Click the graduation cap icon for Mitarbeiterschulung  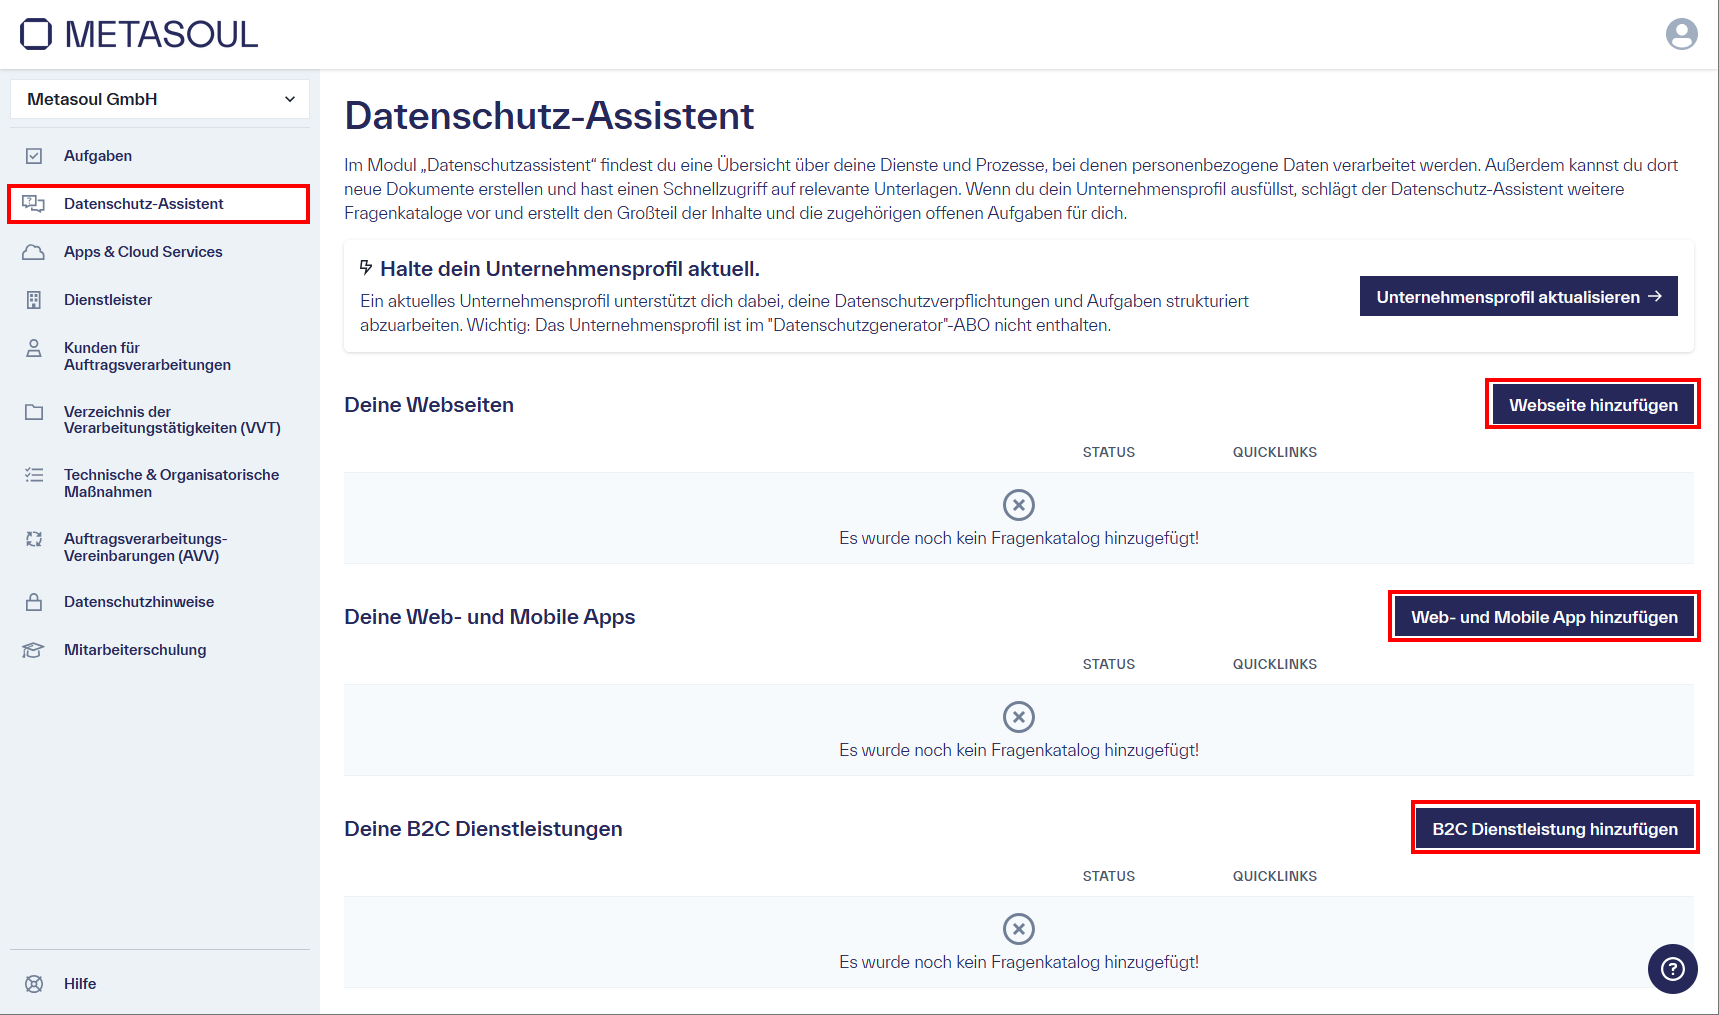33,649
